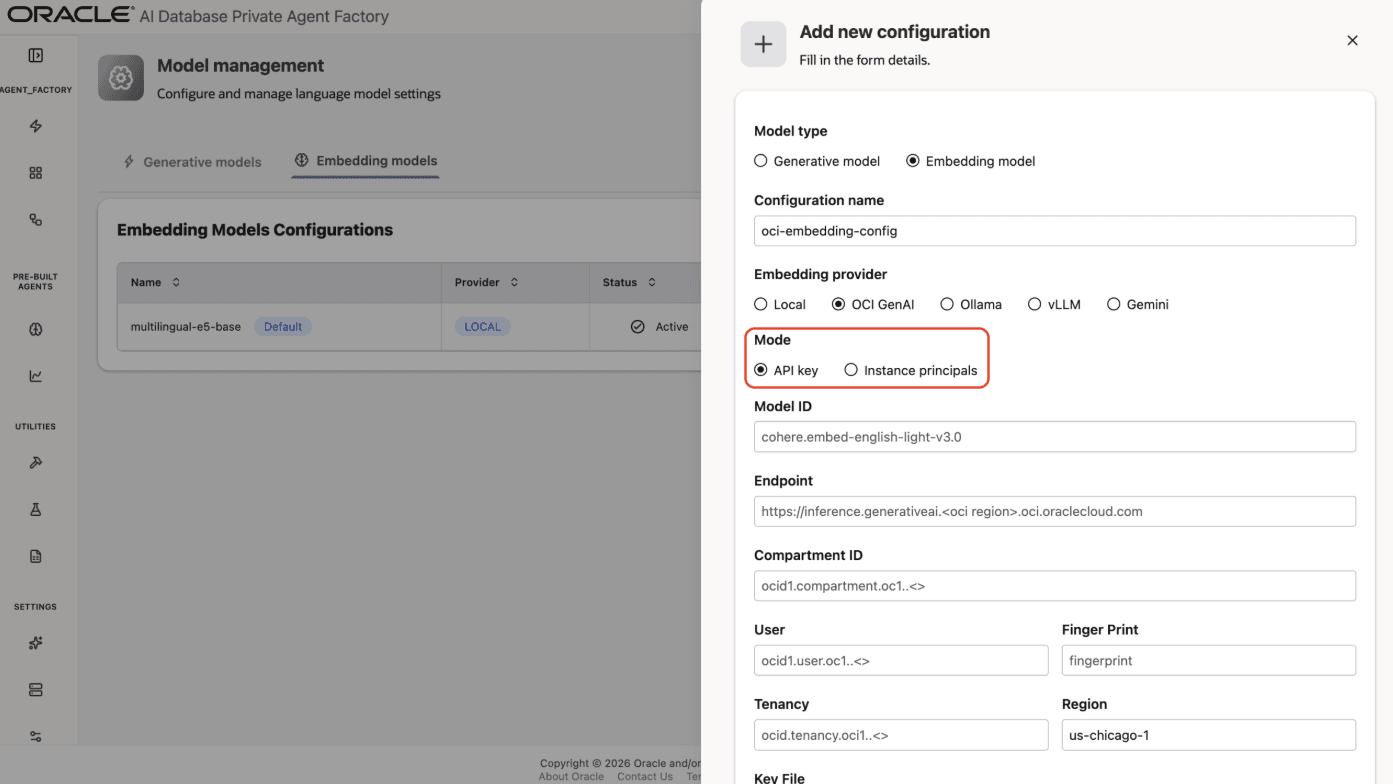Choose Ollama embedding provider

click(x=947, y=304)
